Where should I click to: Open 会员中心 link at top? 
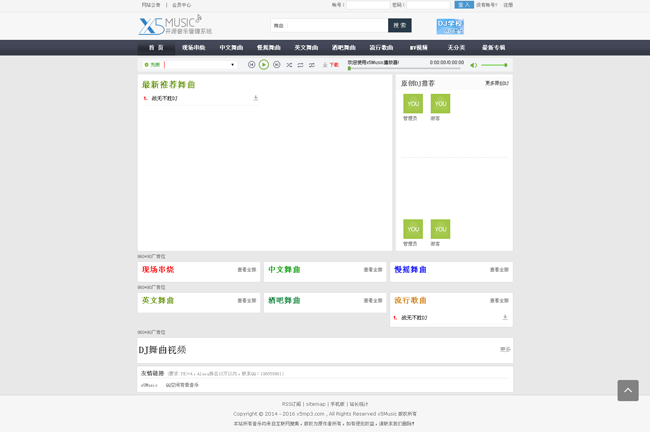point(182,5)
